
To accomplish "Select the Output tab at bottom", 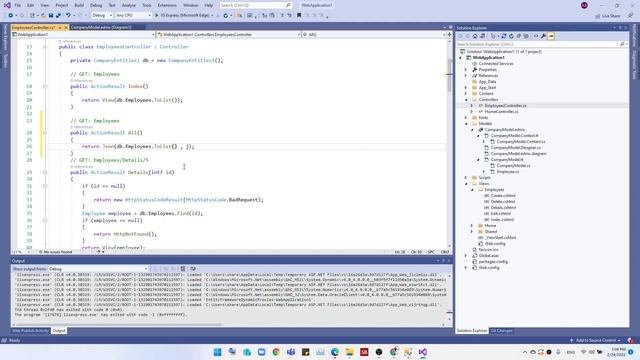I will pos(58,331).
